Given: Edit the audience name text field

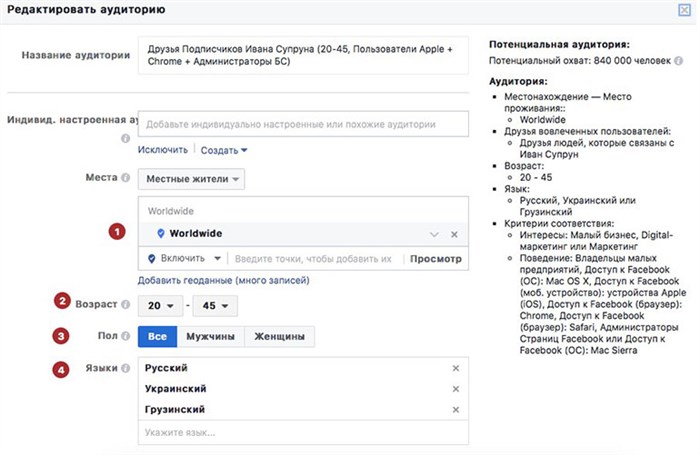Looking at the screenshot, I should tap(303, 55).
